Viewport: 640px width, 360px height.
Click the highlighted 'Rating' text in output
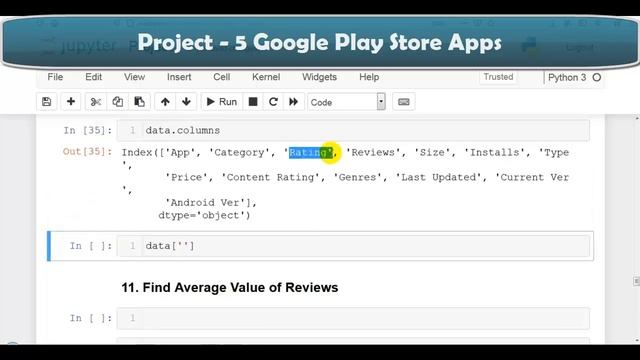pyautogui.click(x=311, y=153)
